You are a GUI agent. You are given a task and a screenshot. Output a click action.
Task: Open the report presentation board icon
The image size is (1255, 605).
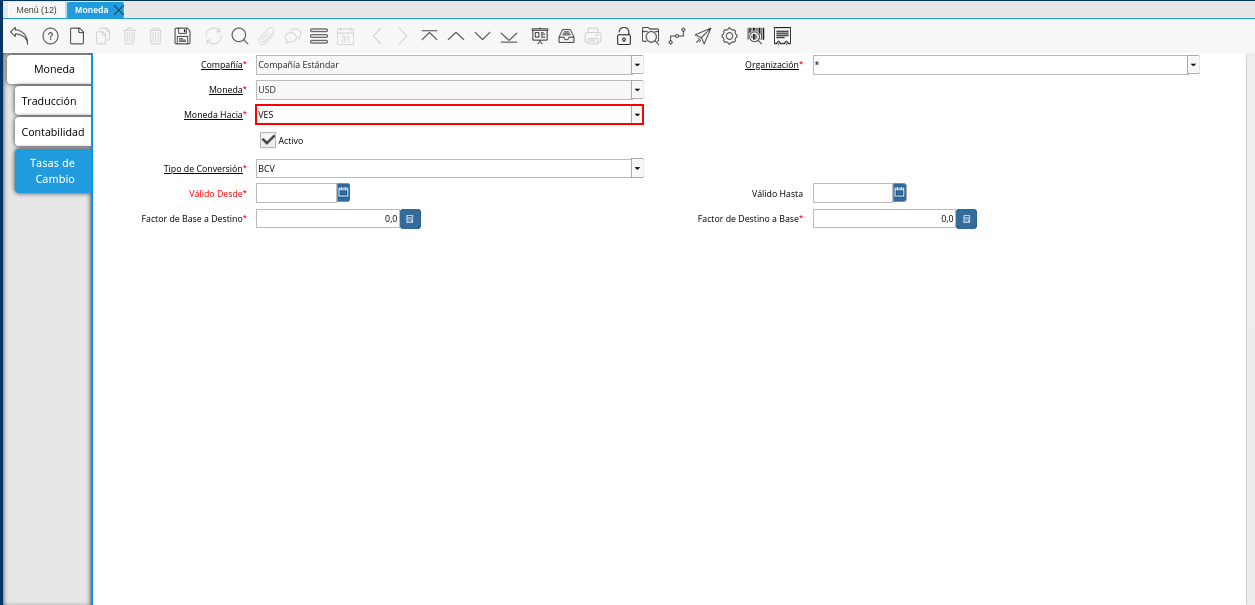540,36
